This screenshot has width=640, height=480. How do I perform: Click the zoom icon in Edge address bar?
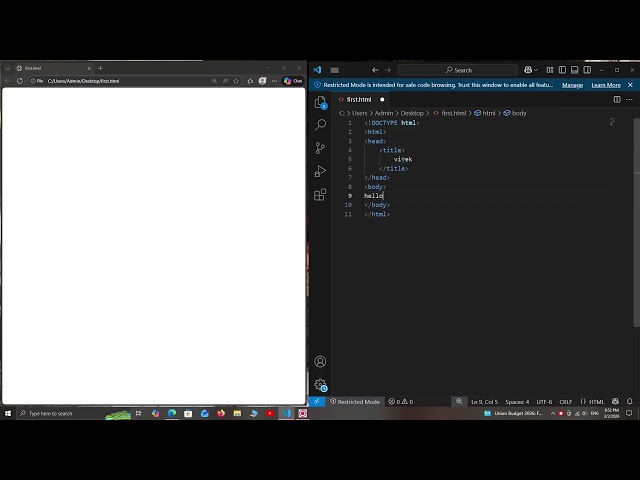click(x=214, y=81)
